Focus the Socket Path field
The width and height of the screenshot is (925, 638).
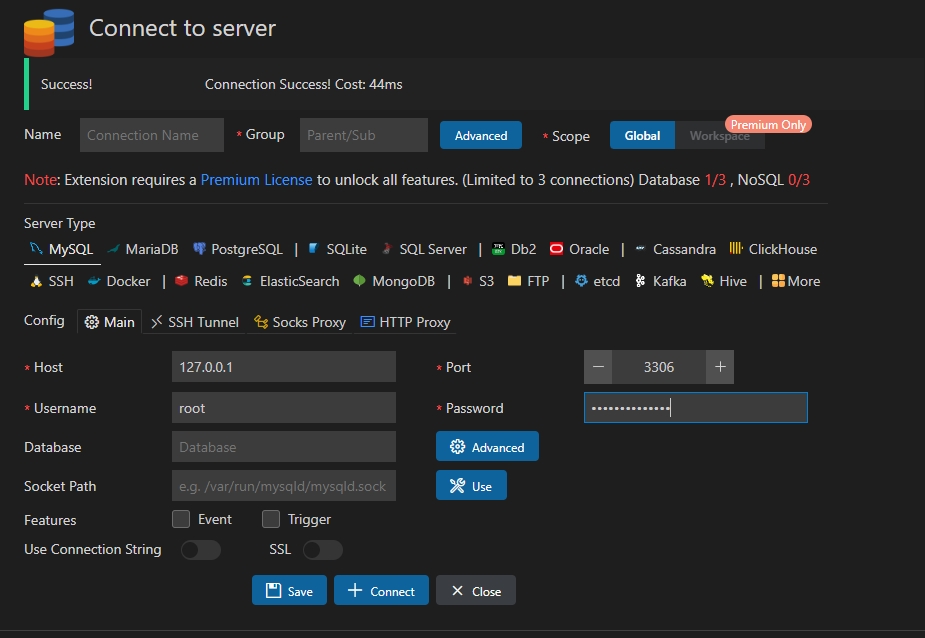click(x=284, y=486)
